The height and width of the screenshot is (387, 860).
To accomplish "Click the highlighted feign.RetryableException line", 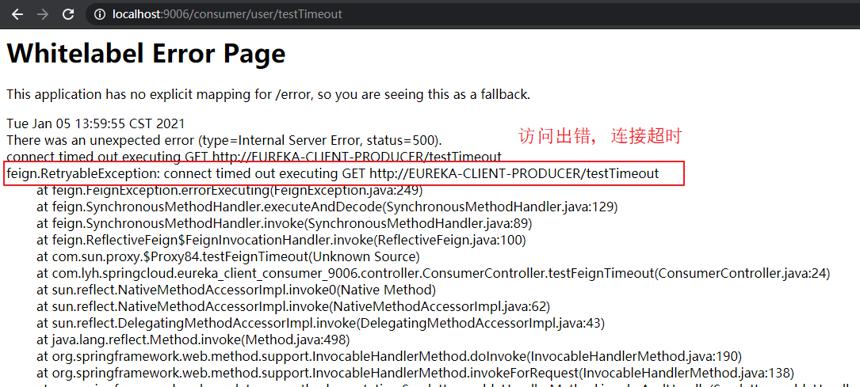I will click(344, 174).
